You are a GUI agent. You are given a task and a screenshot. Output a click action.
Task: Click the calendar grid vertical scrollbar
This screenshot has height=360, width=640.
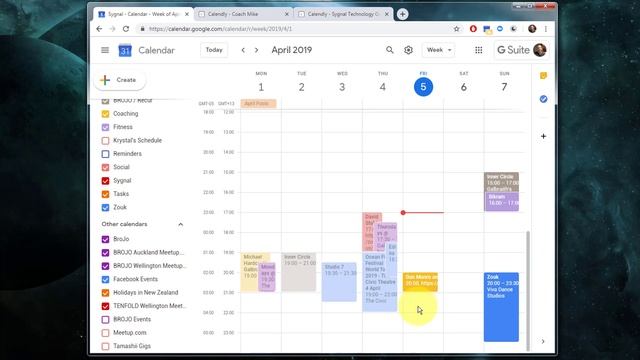[528, 290]
